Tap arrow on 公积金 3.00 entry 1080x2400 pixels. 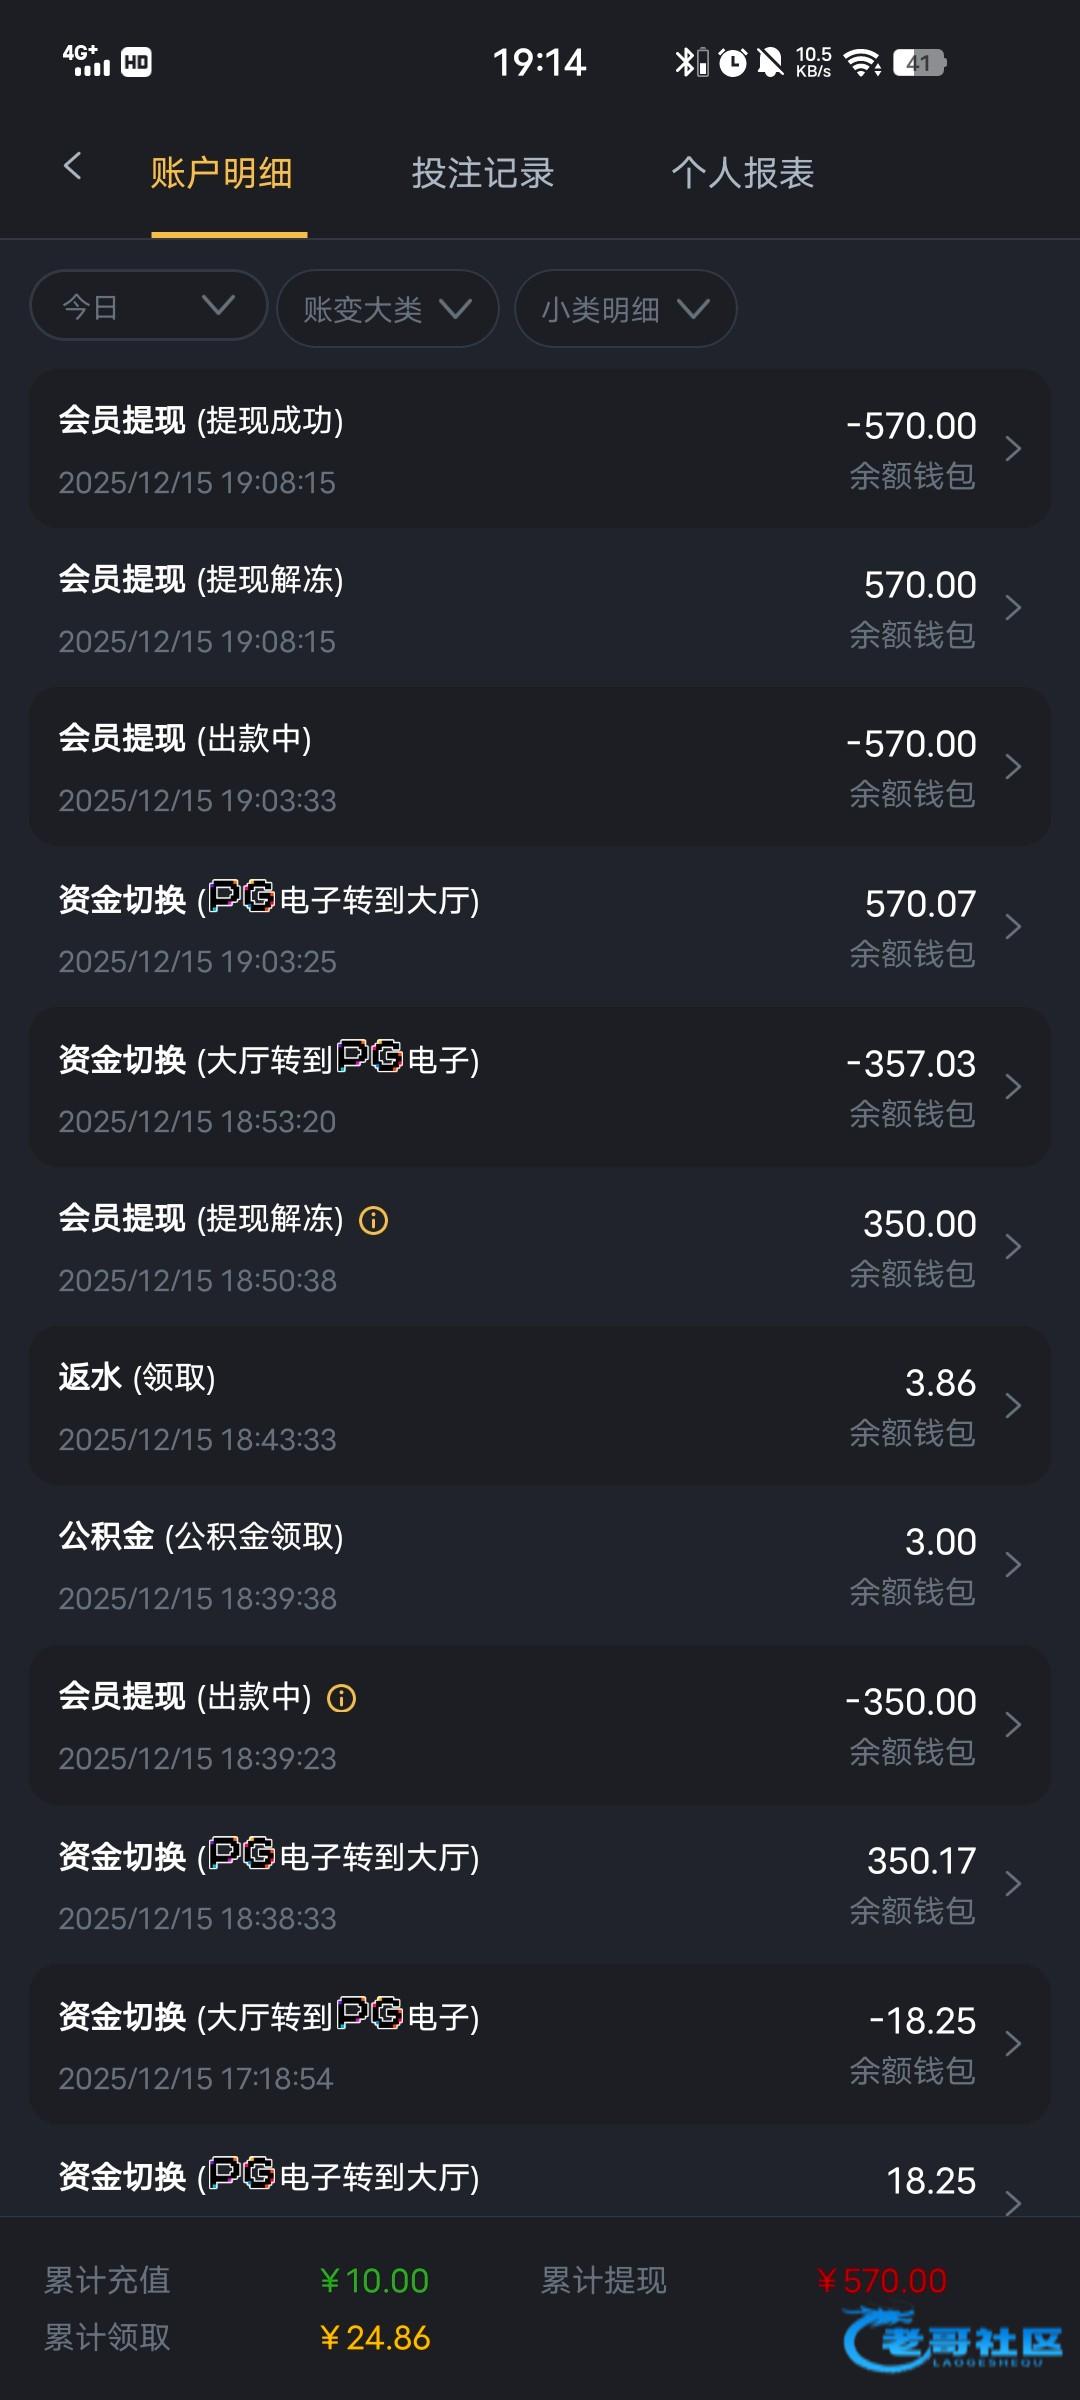1013,1565
